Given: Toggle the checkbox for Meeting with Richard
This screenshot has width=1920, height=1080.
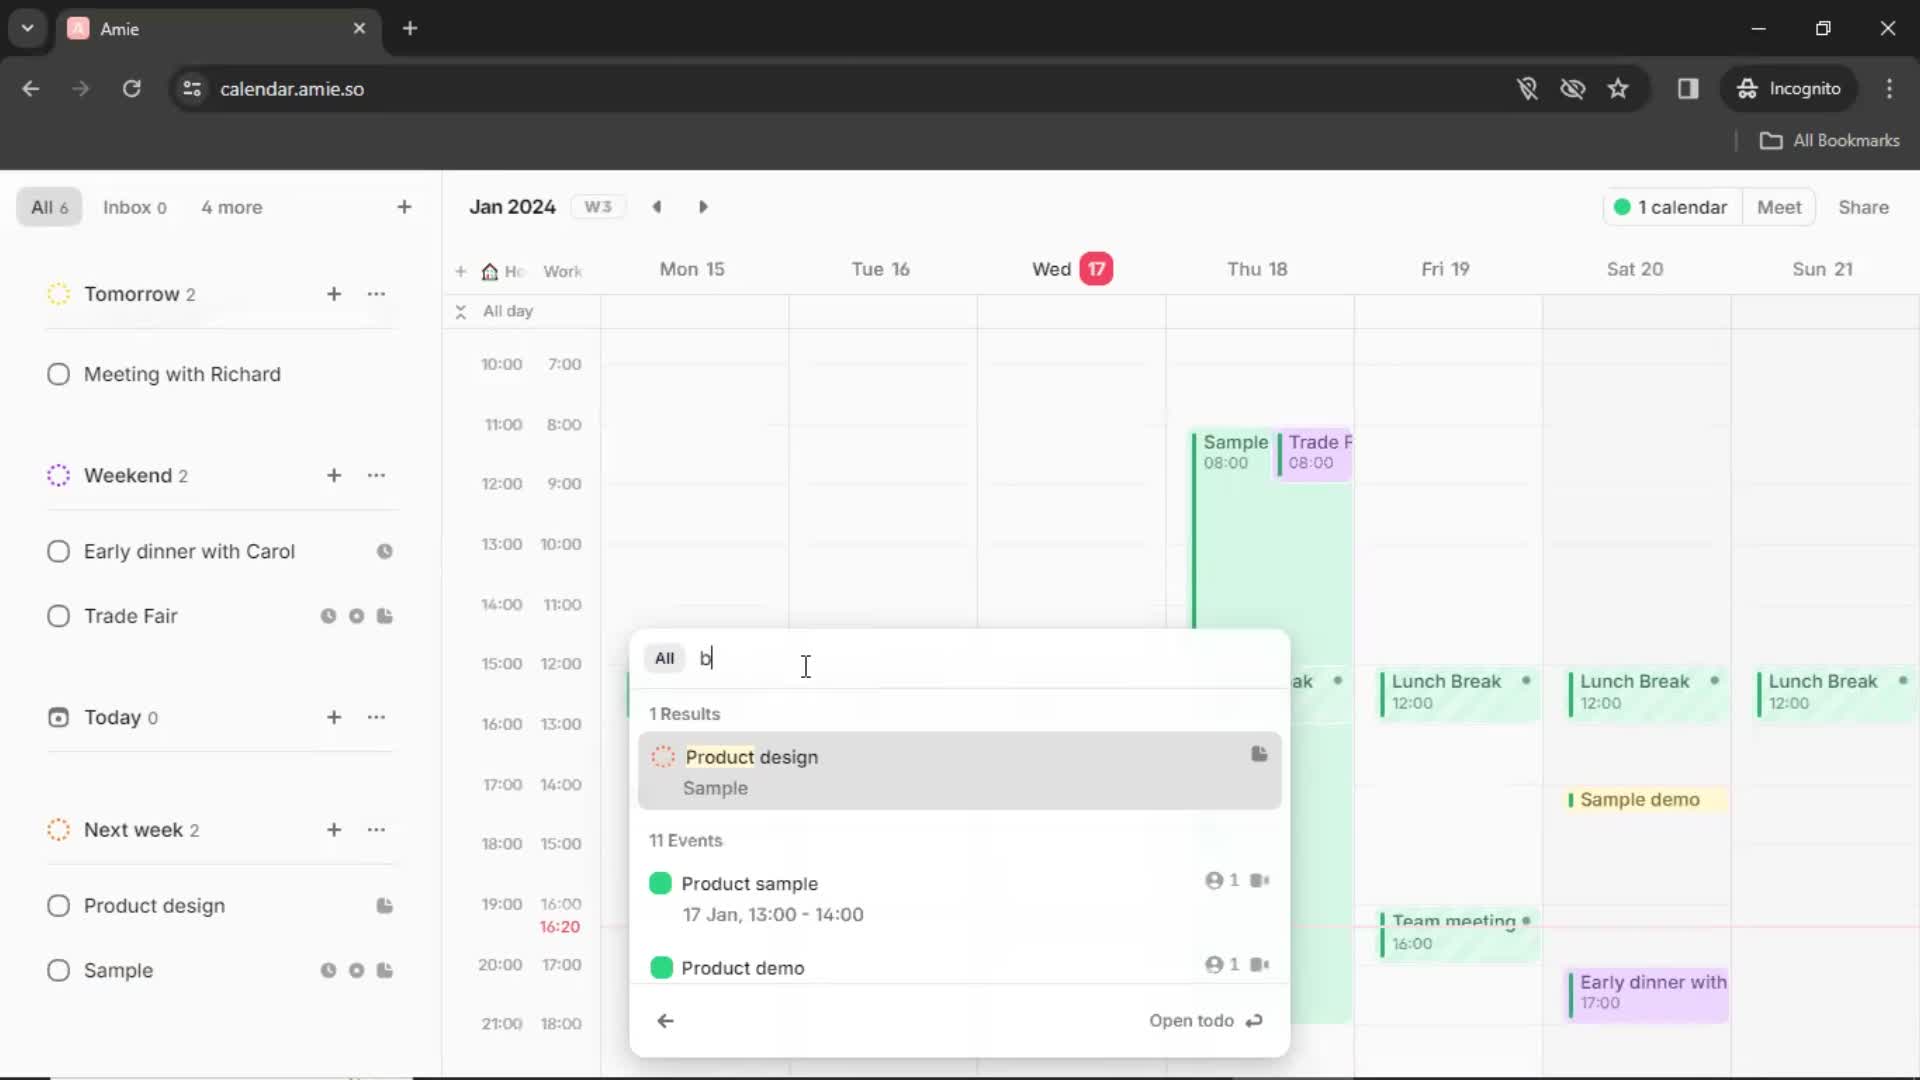Looking at the screenshot, I should coord(58,375).
